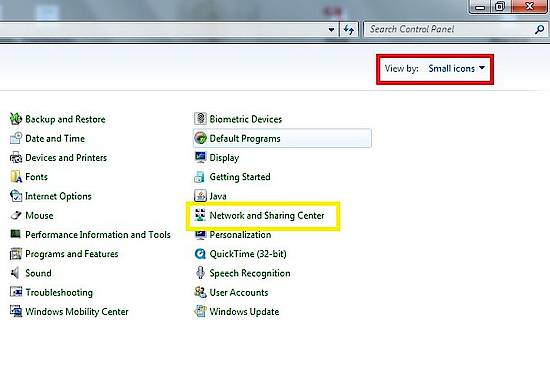
Task: Click the Fonts folder icon
Action: click(x=16, y=177)
